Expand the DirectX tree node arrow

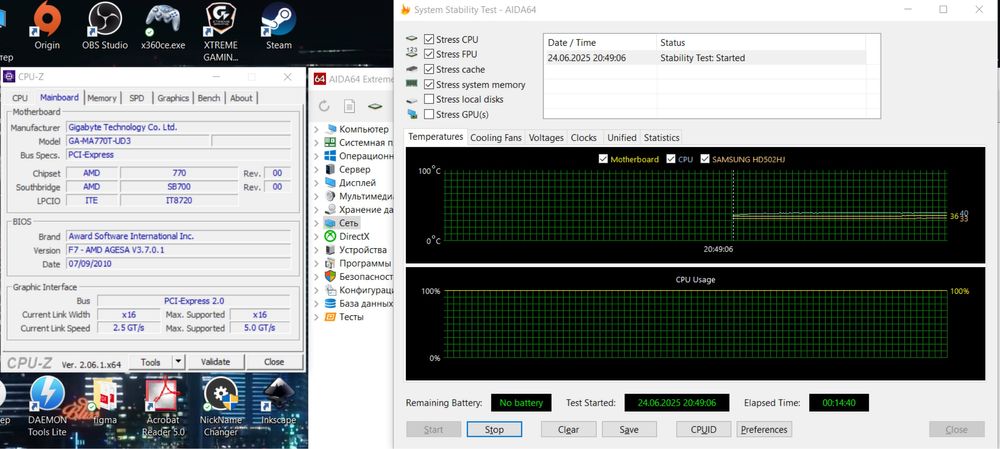pos(316,237)
